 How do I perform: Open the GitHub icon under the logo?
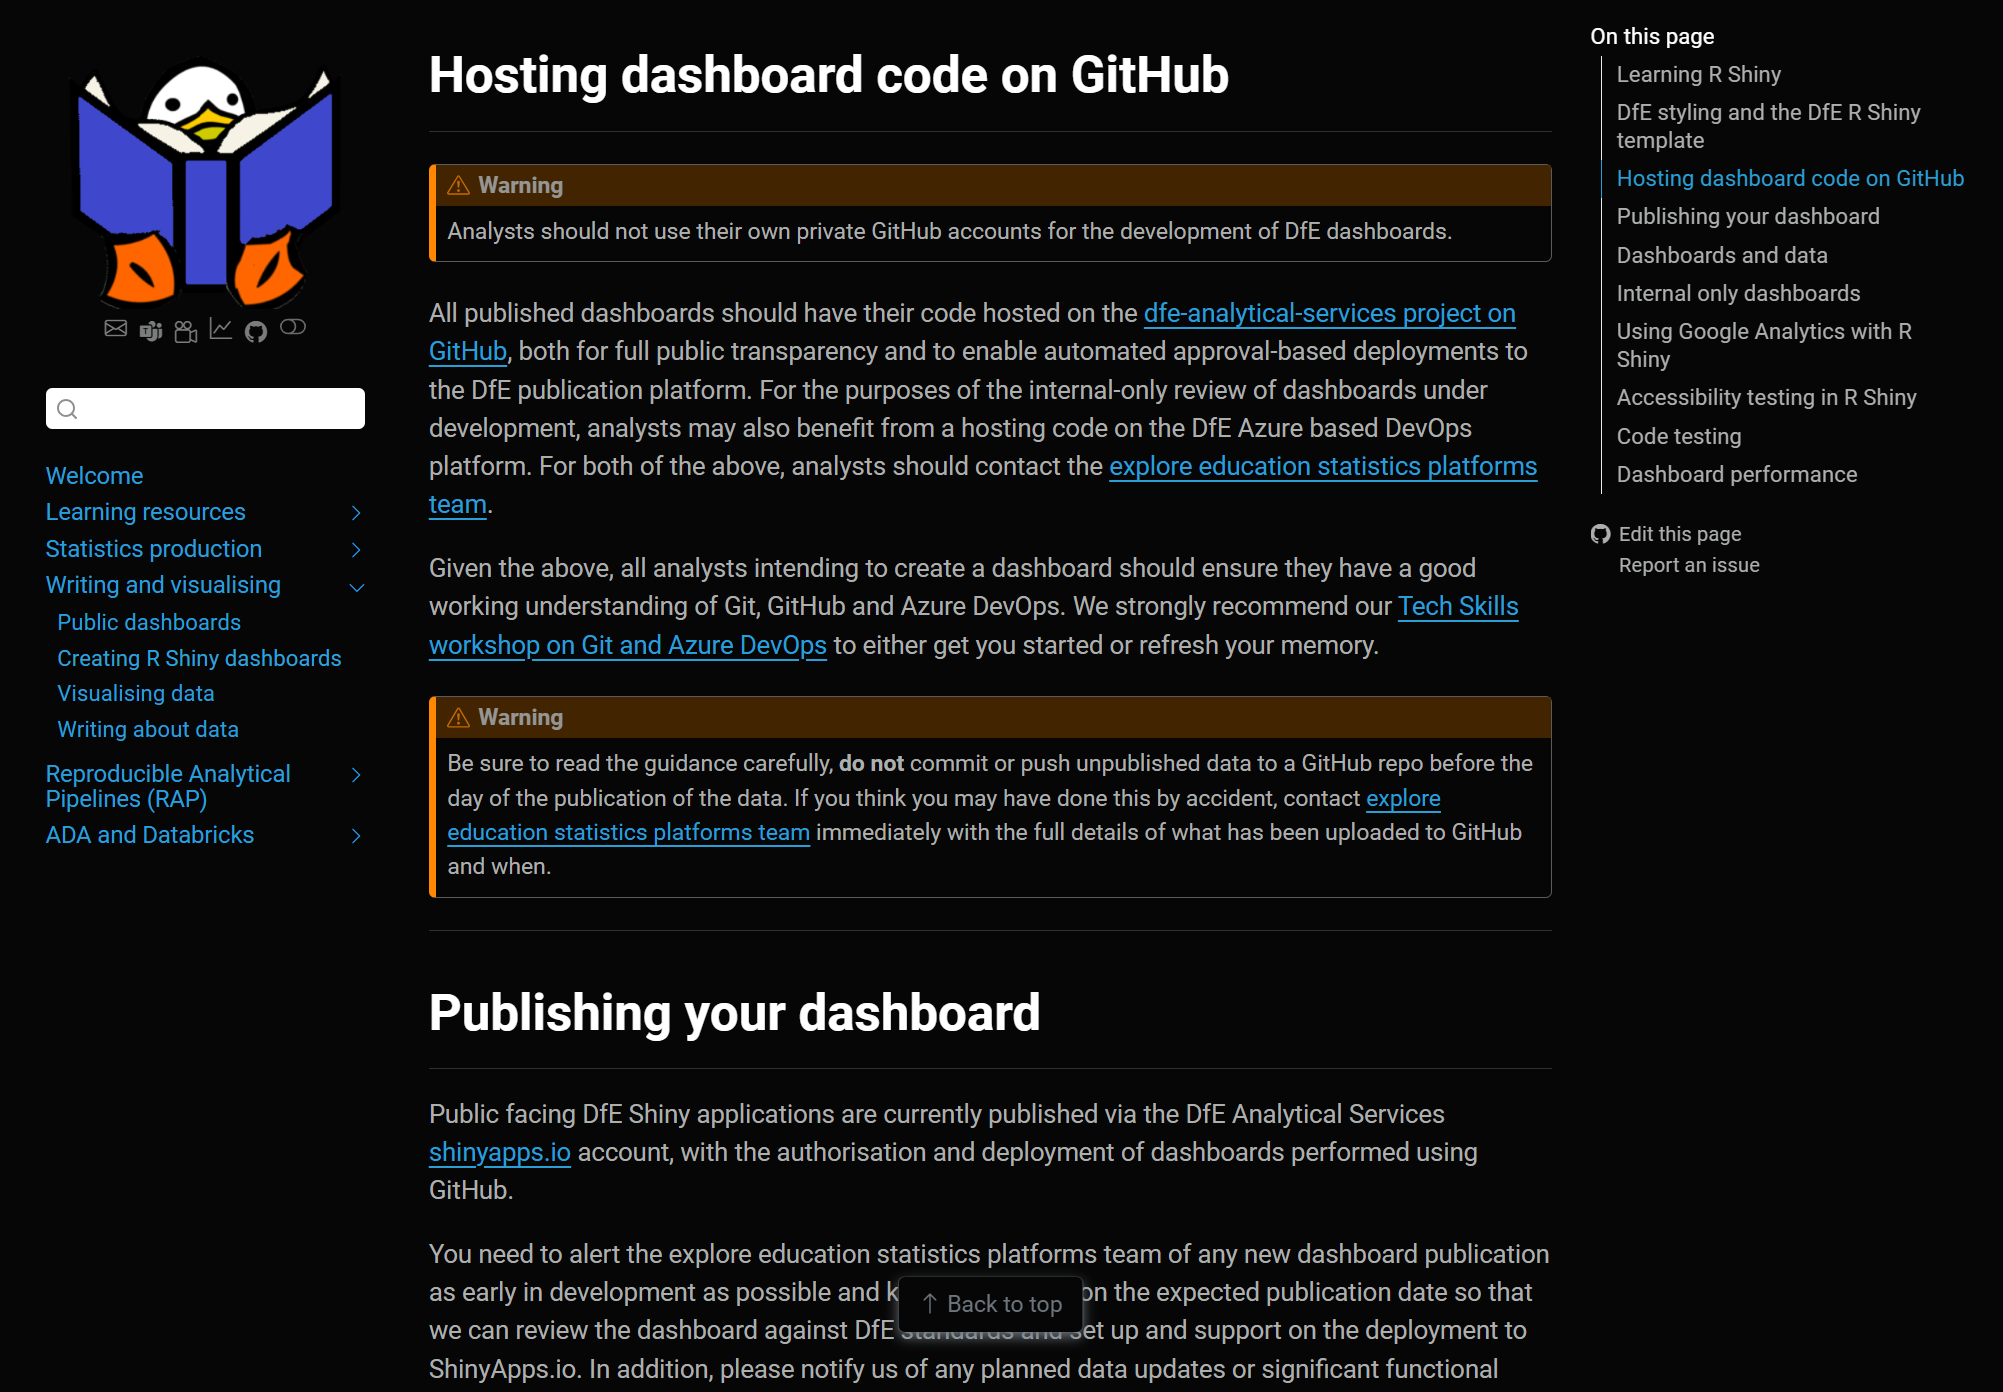256,331
